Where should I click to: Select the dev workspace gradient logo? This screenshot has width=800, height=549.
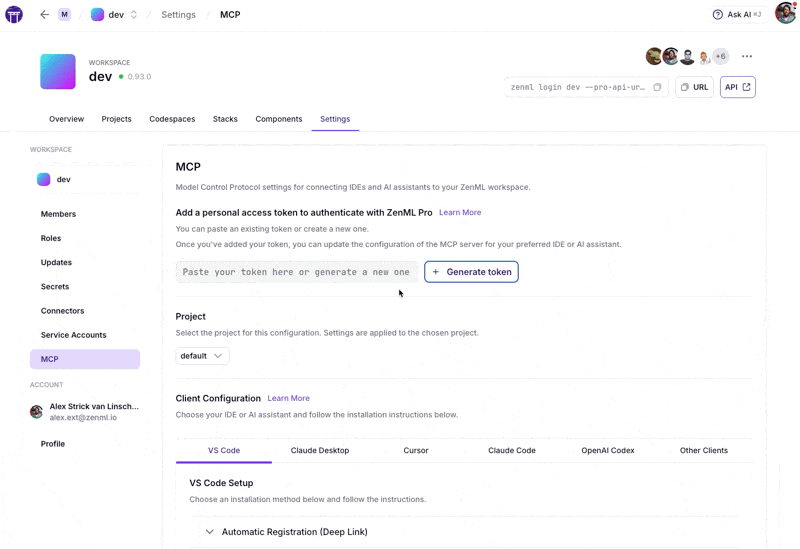click(58, 71)
